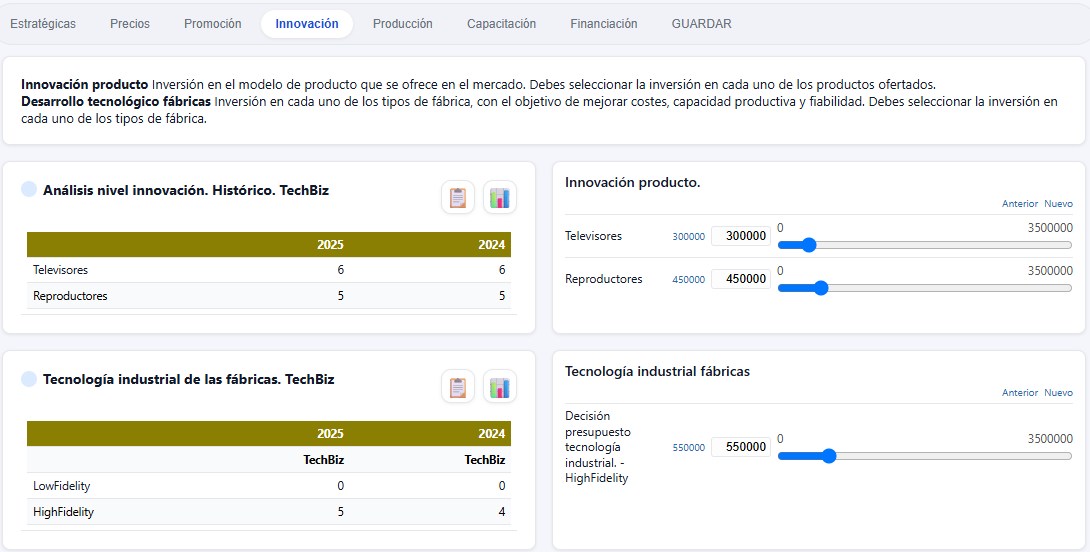This screenshot has width=1090, height=552.
Task: Switch to the Financiación tab
Action: 603,24
